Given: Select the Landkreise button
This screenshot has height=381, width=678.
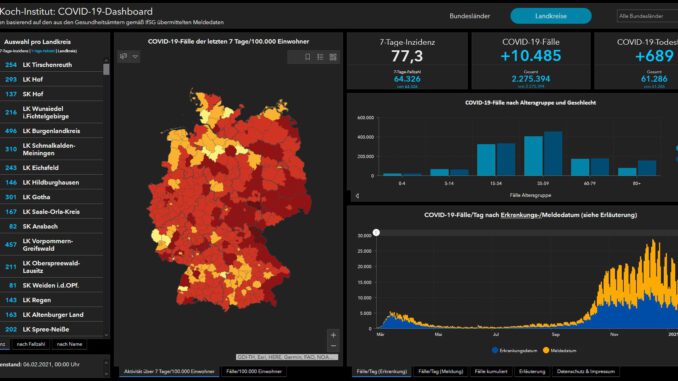Looking at the screenshot, I should [550, 16].
